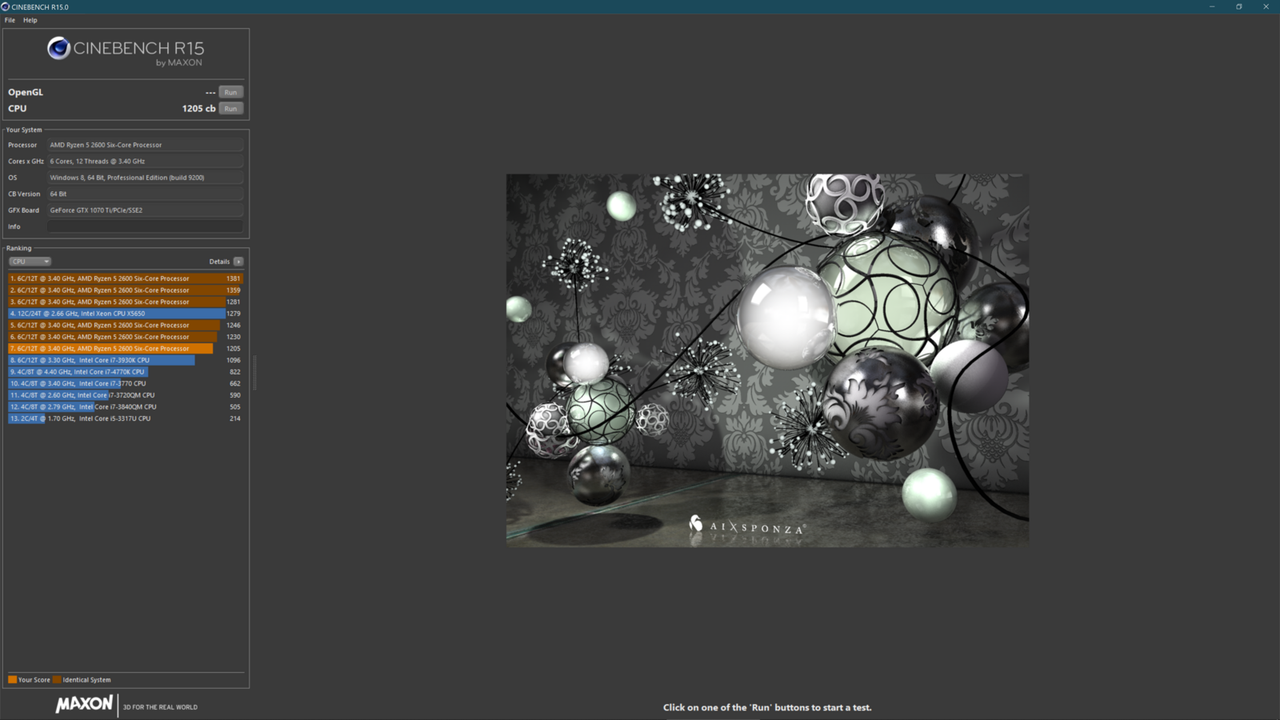Select the Intel Core i7-3840QM ranking entry
Image resolution: width=1280 pixels, height=720 pixels.
coord(126,407)
